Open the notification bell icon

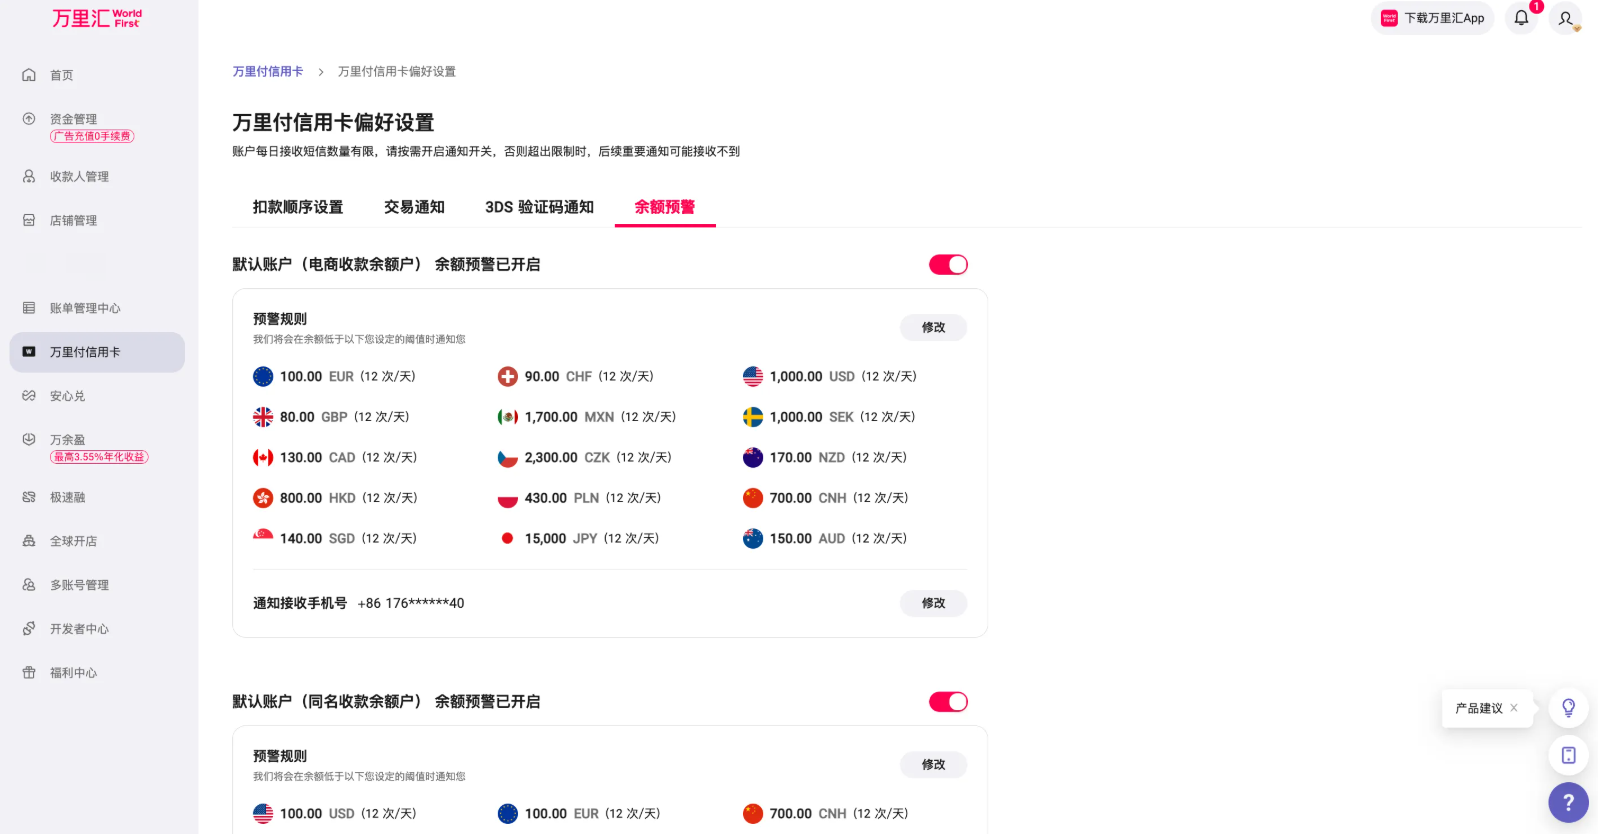(x=1521, y=18)
